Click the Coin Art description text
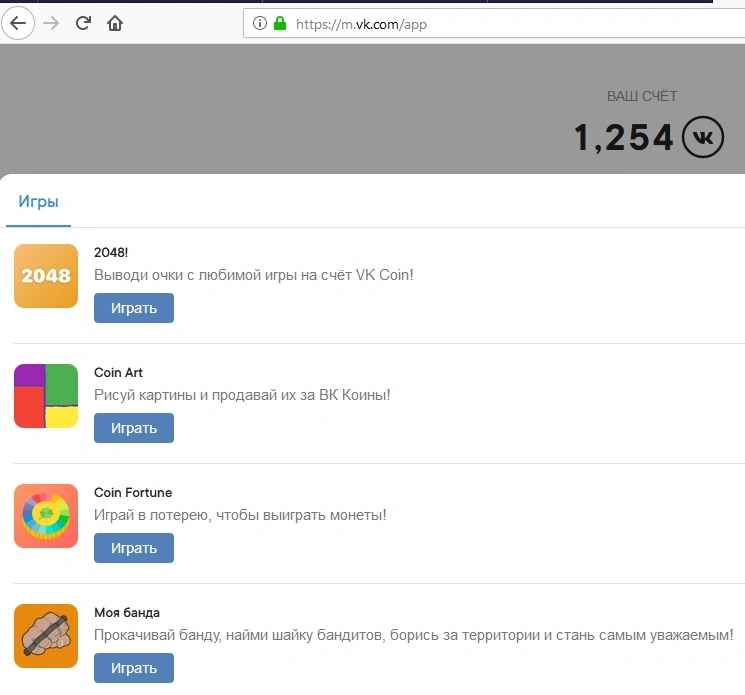Screen dimensions: 745x695 tap(242, 395)
